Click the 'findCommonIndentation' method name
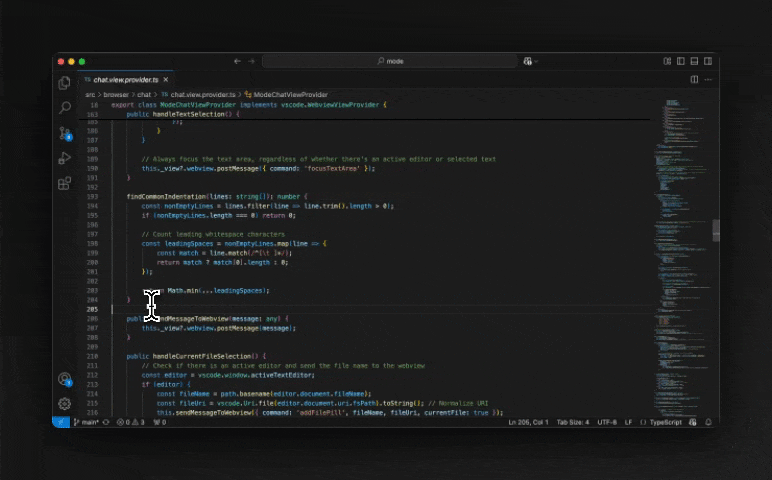772x480 pixels. pyautogui.click(x=166, y=196)
